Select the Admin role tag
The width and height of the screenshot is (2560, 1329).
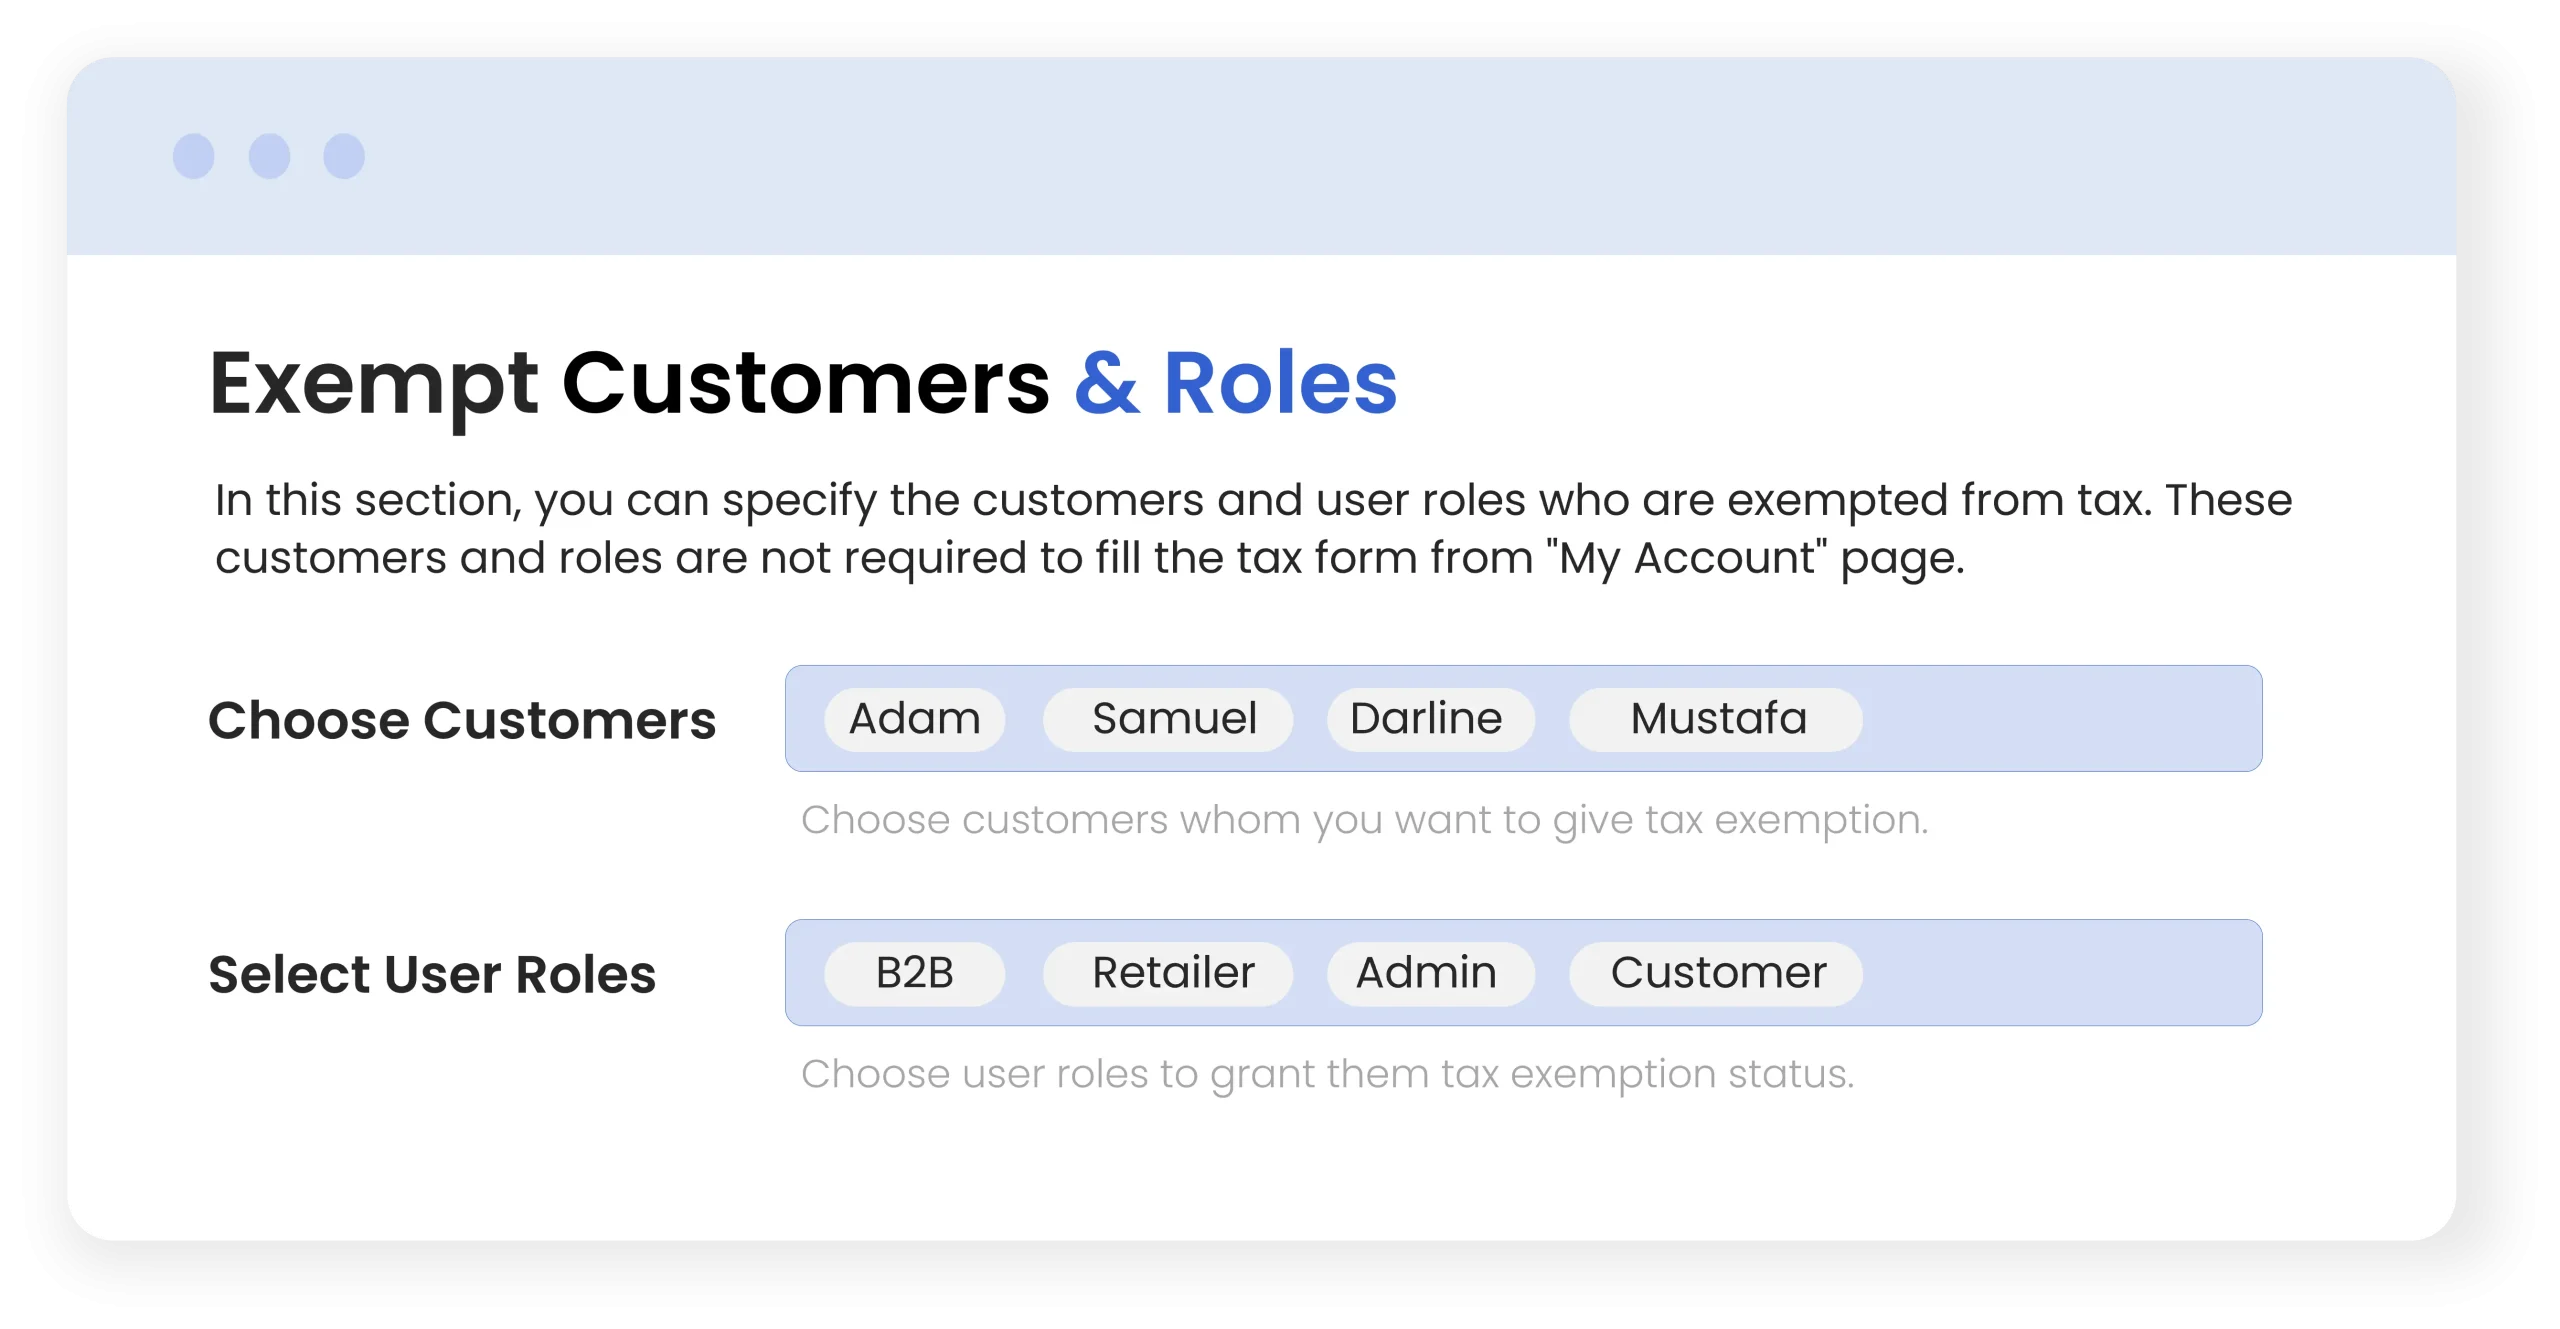click(1430, 973)
